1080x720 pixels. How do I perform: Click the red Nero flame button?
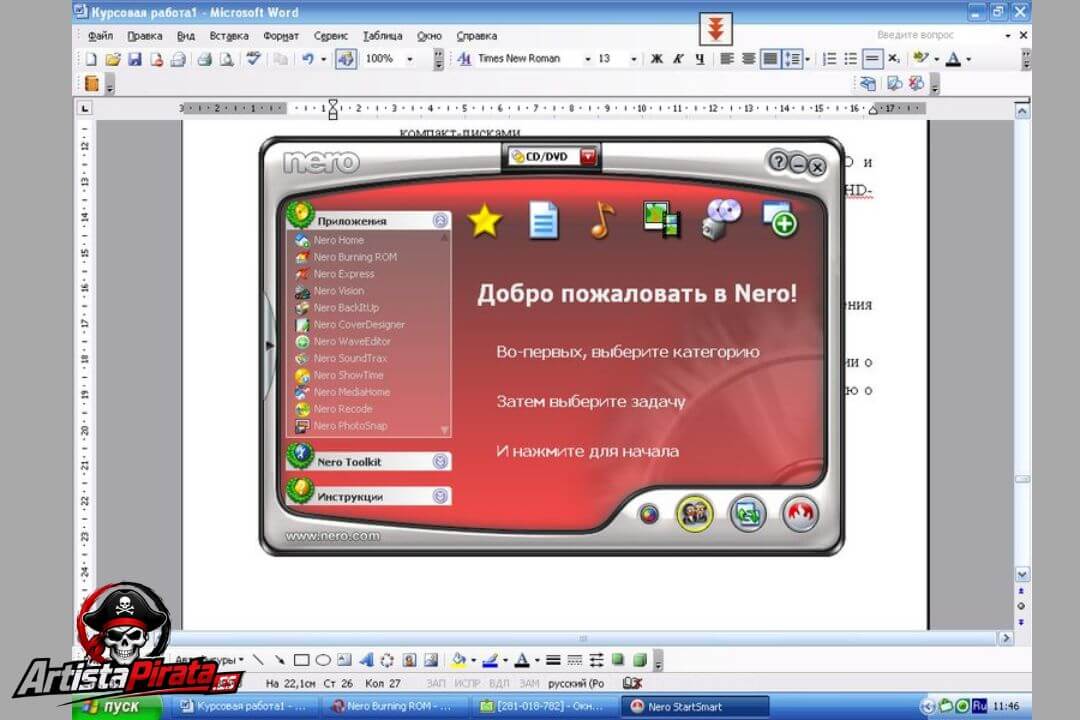tap(800, 513)
